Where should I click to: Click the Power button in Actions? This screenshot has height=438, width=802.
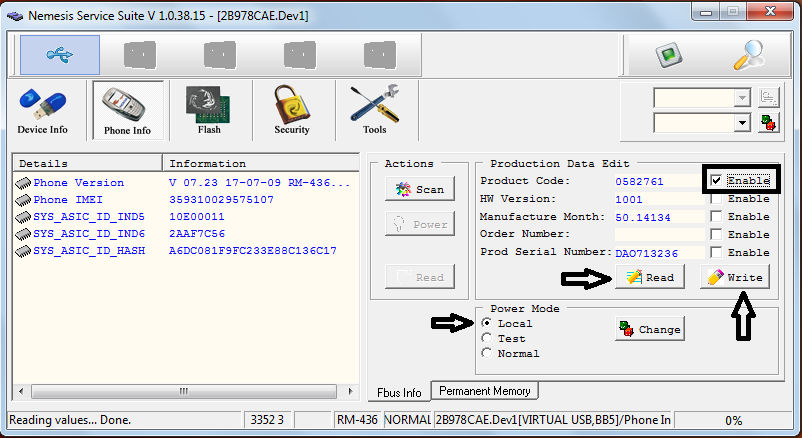(420, 224)
